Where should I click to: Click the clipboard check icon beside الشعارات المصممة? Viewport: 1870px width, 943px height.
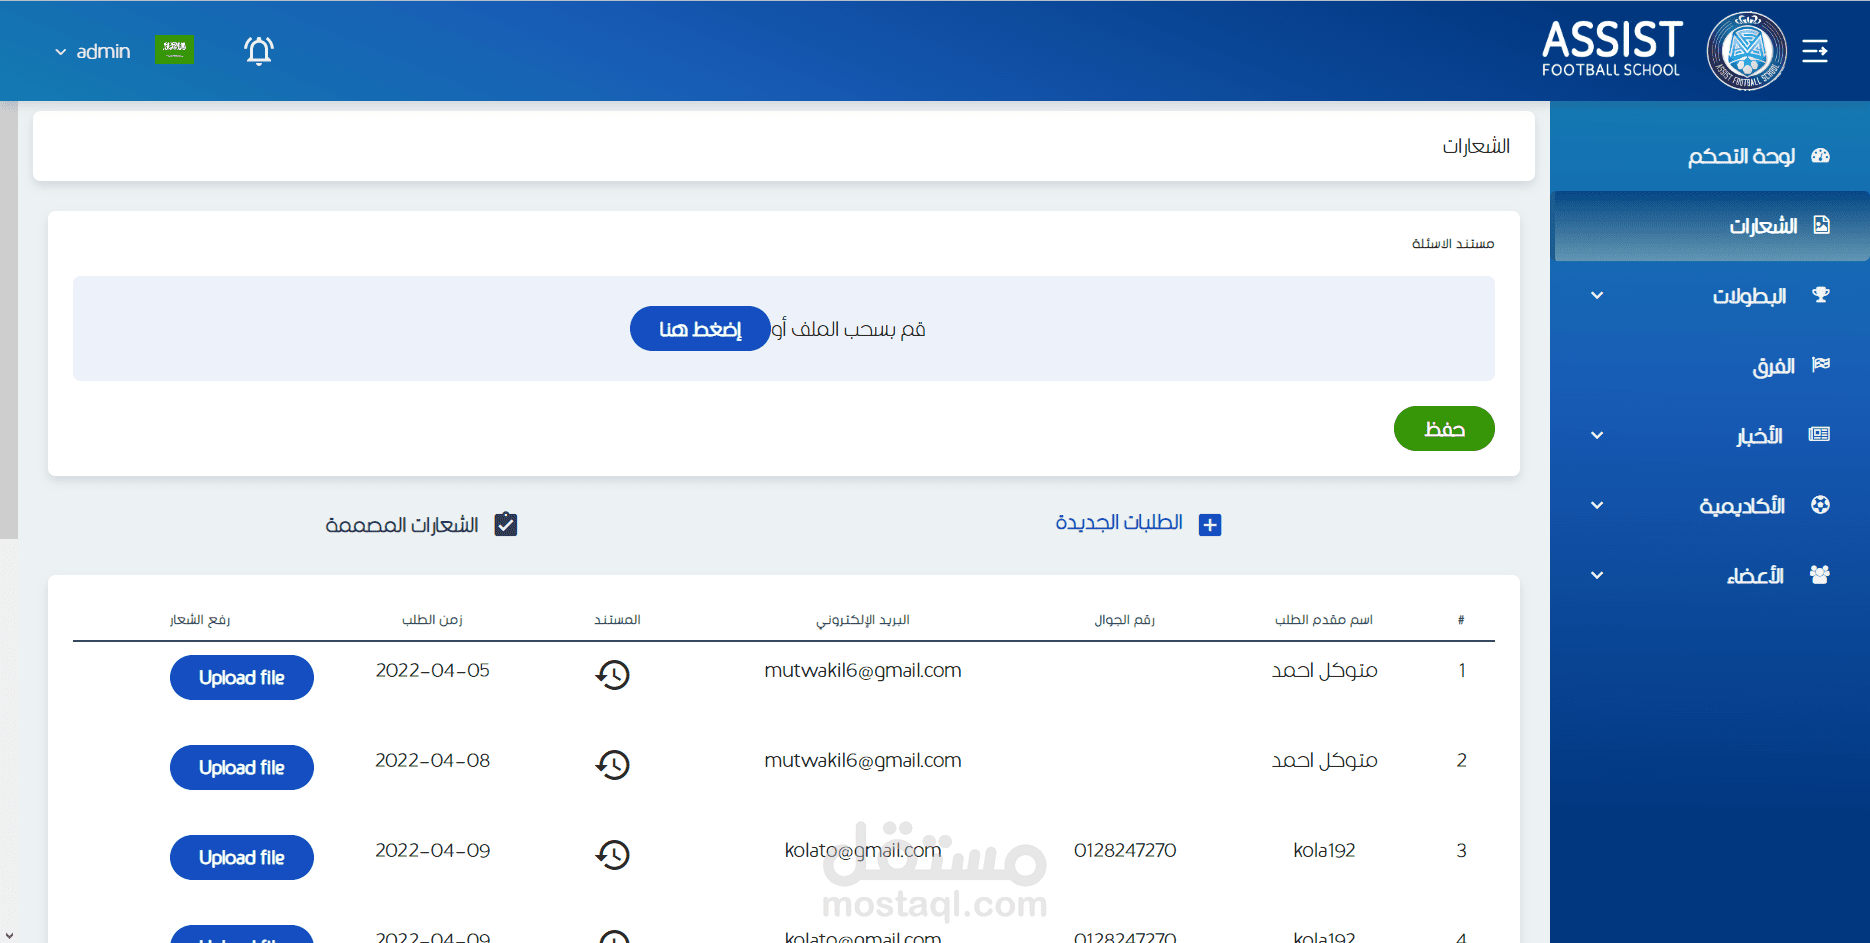[x=506, y=524]
